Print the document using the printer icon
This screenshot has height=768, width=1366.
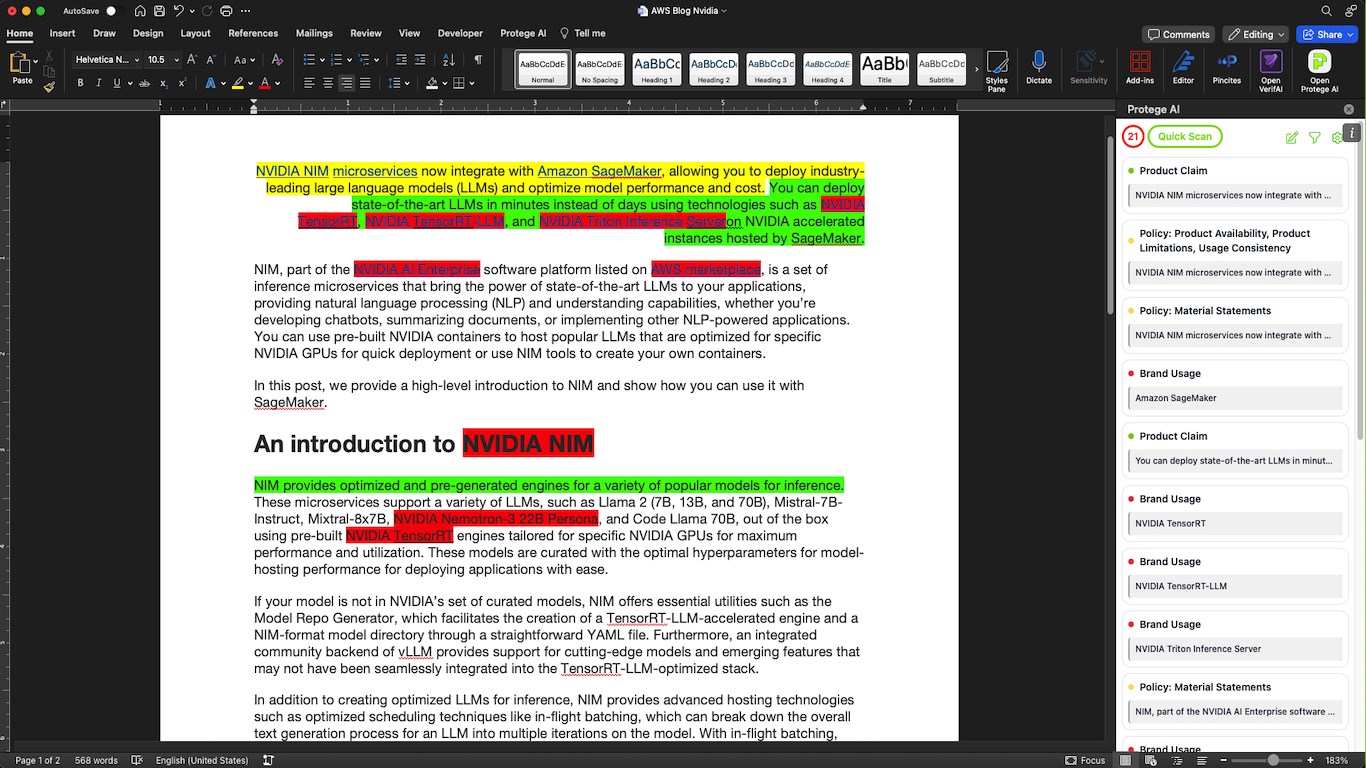(x=227, y=11)
